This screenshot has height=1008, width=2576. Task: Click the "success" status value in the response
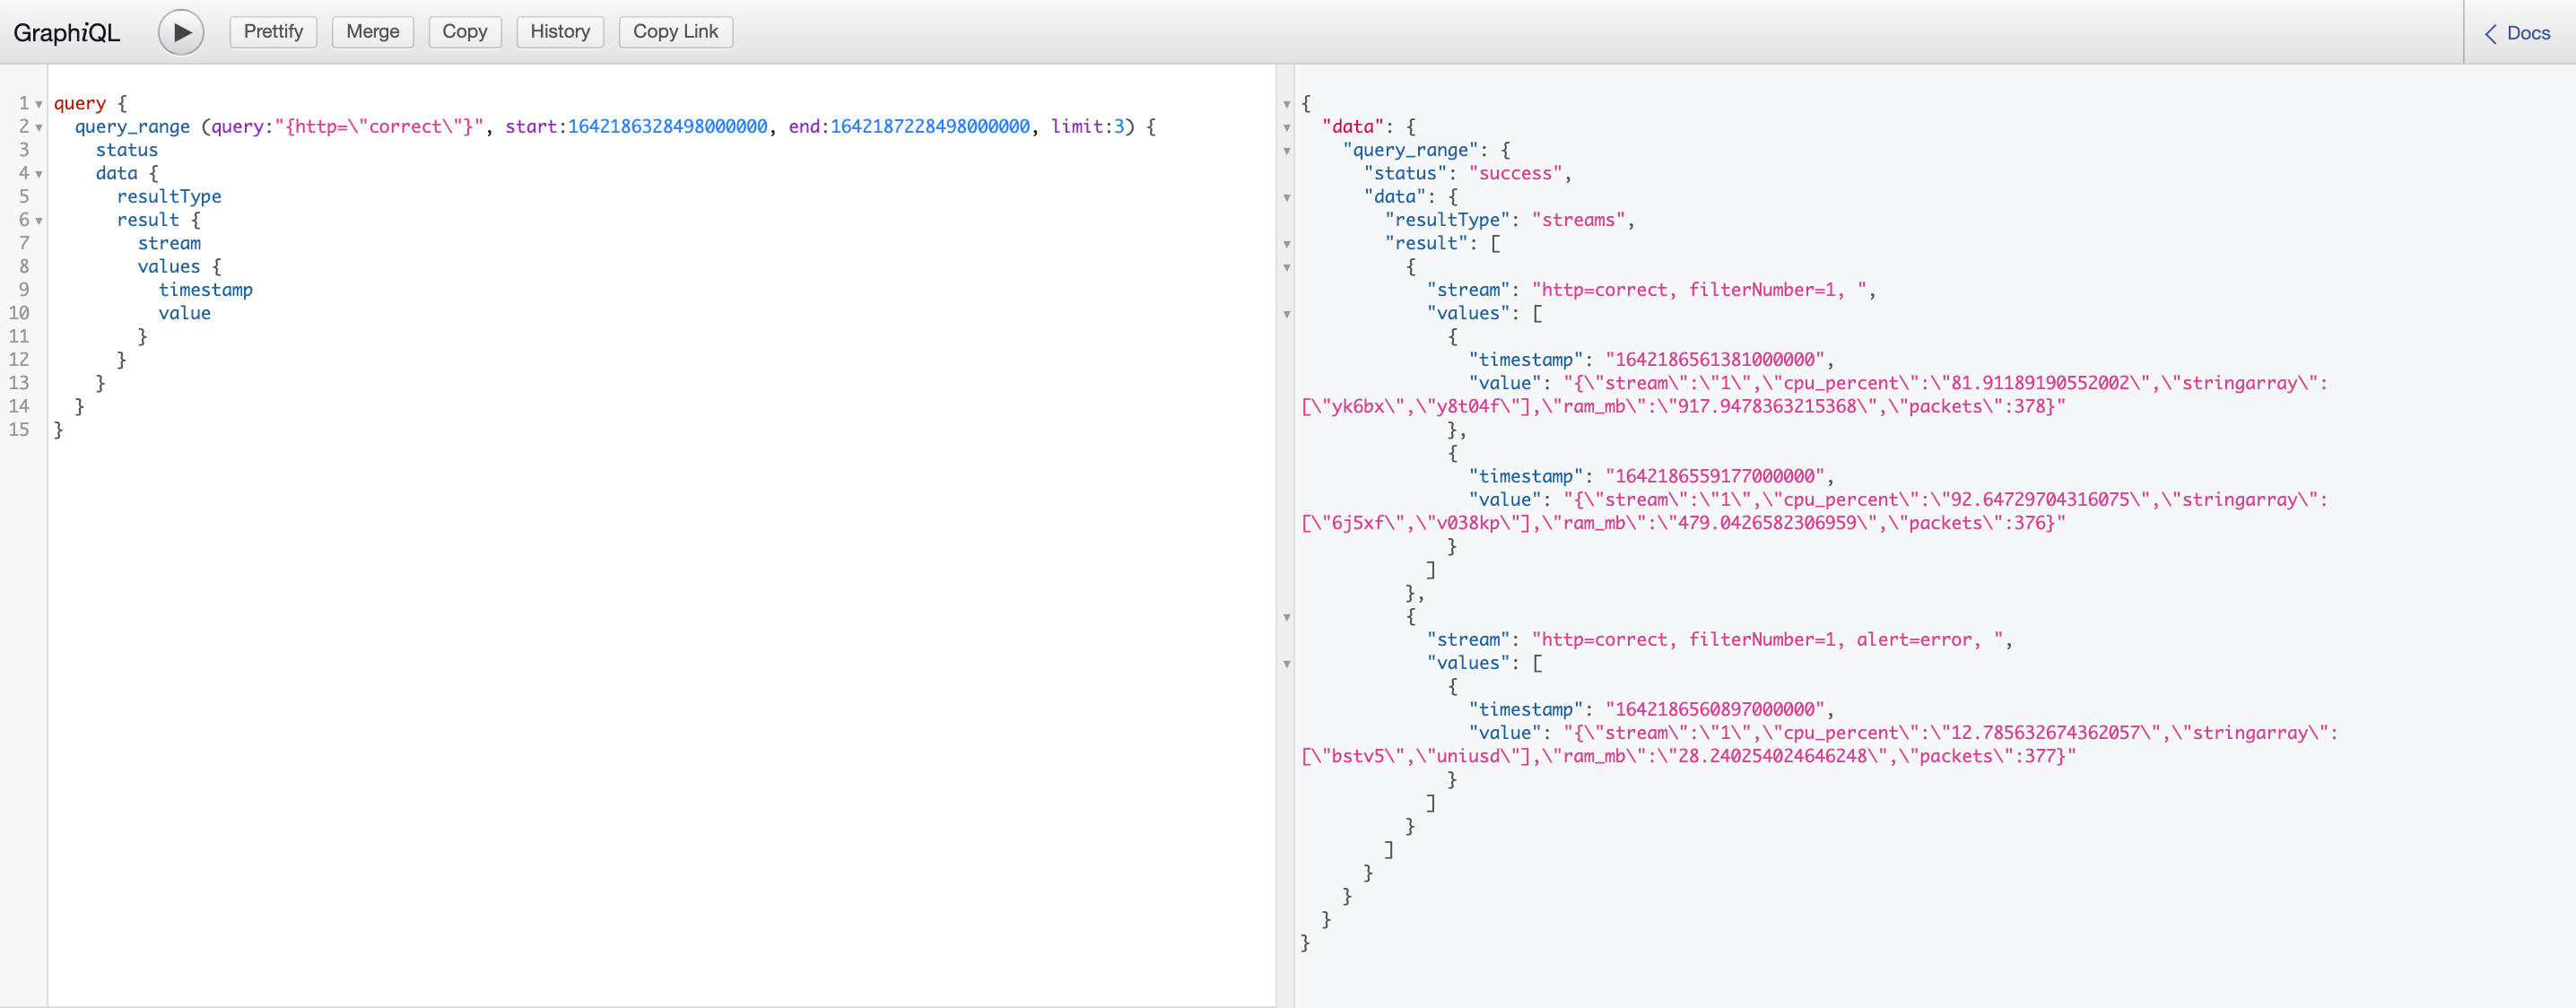pyautogui.click(x=1515, y=173)
